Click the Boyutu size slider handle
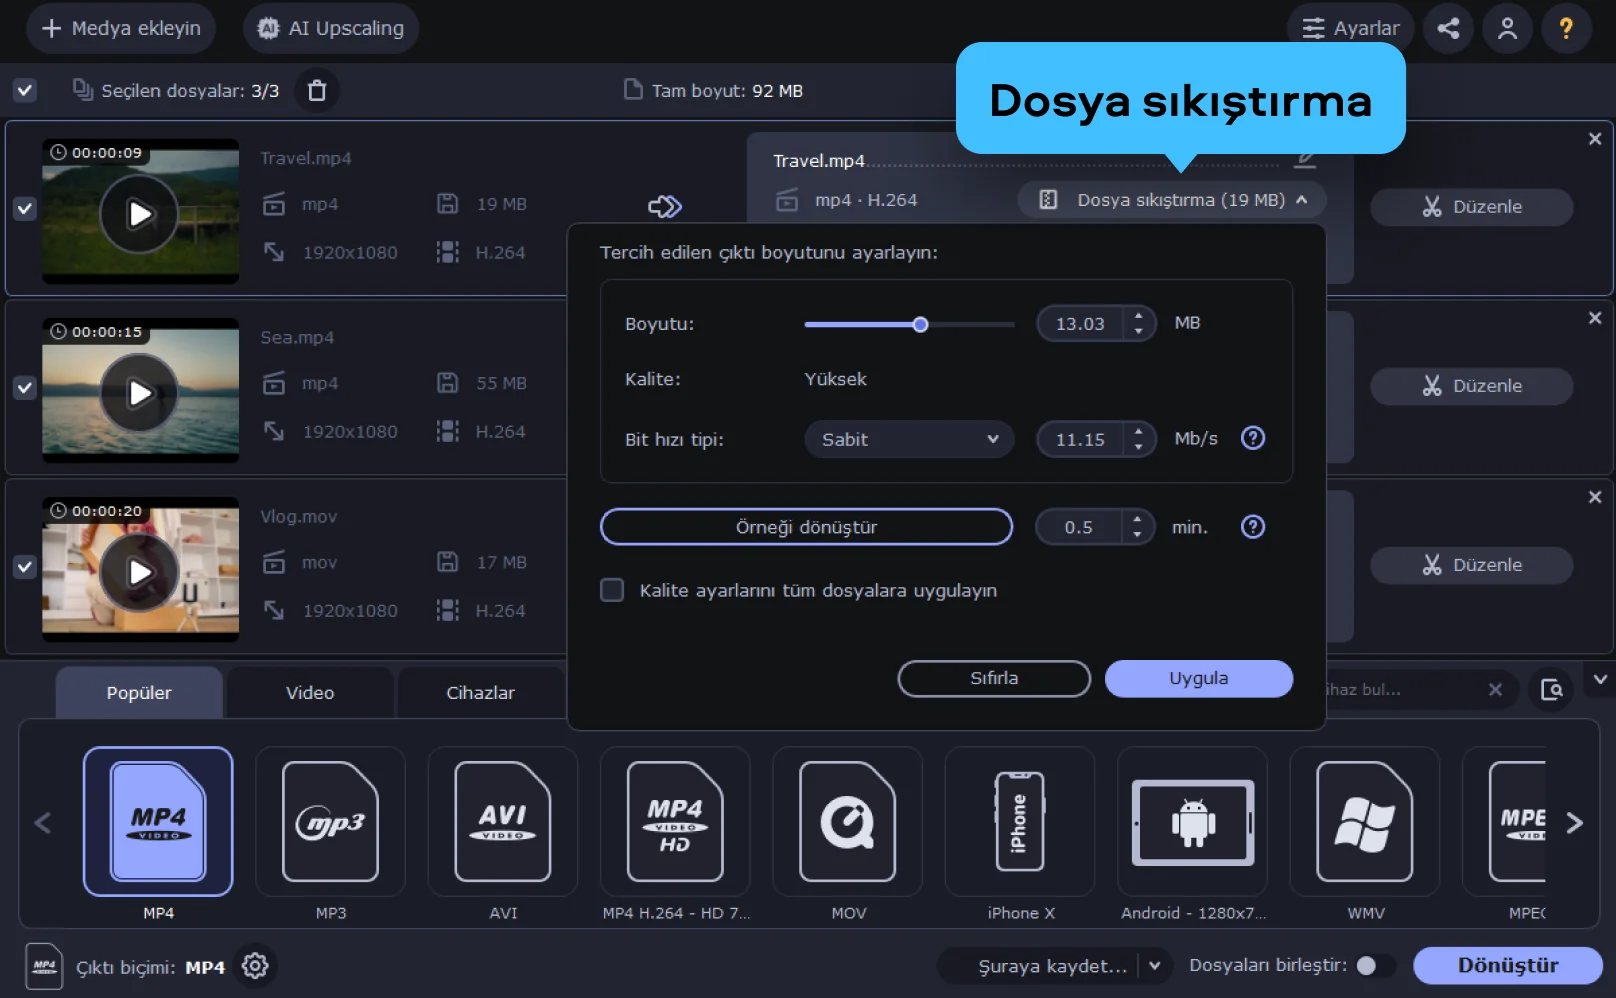 click(x=920, y=324)
